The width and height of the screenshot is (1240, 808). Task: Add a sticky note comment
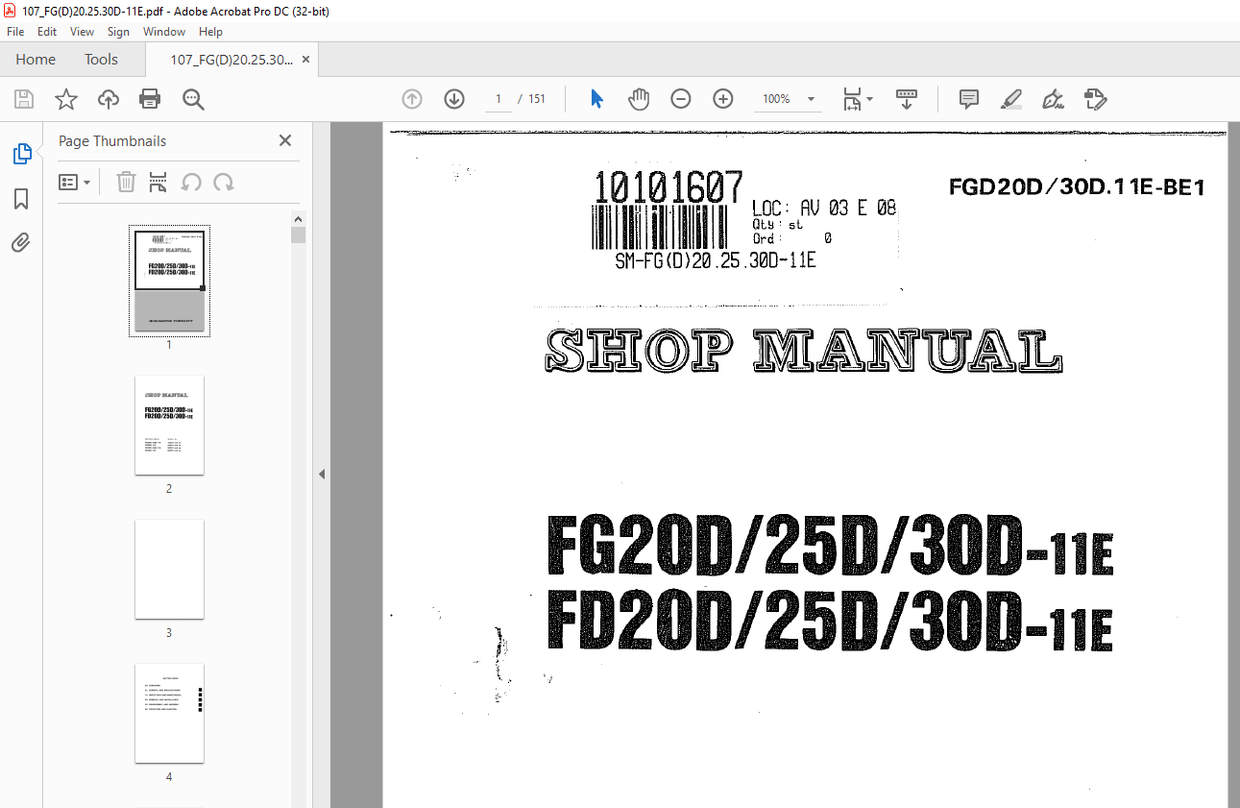point(968,98)
